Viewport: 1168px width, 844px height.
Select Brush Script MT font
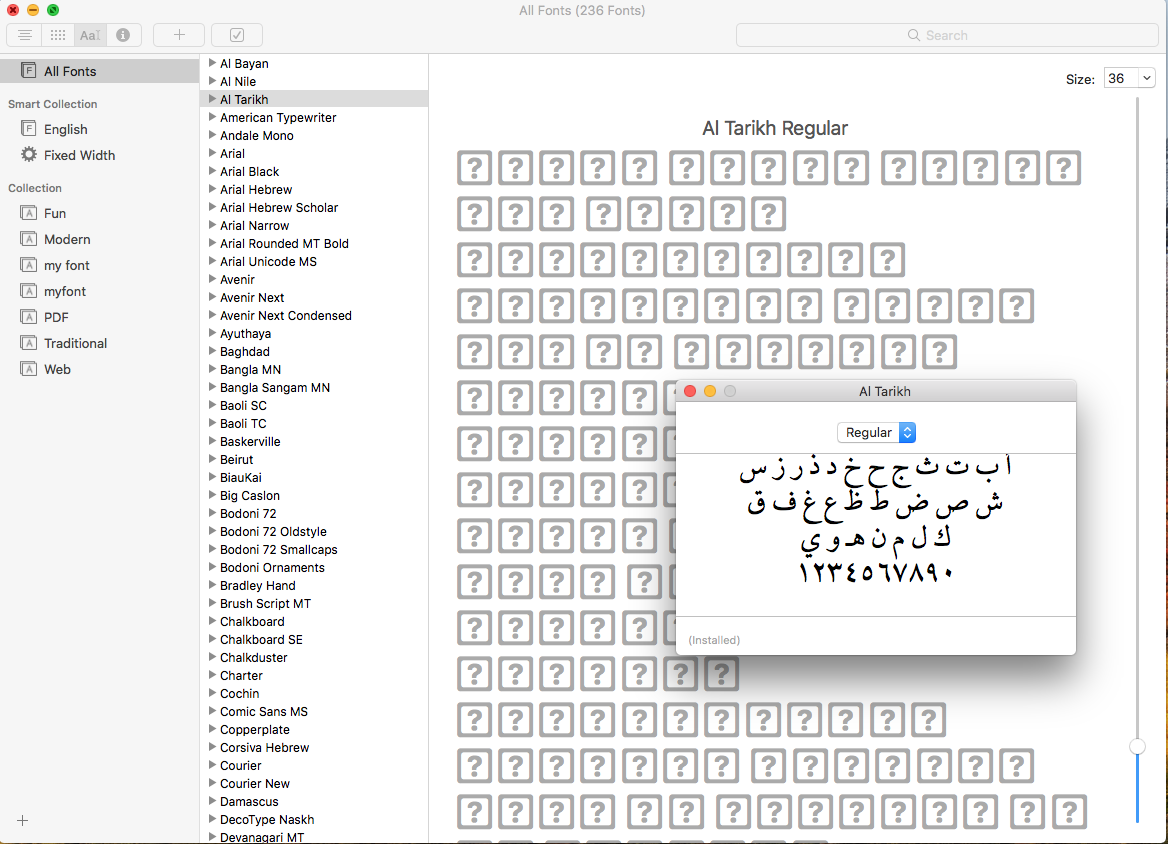pos(265,603)
